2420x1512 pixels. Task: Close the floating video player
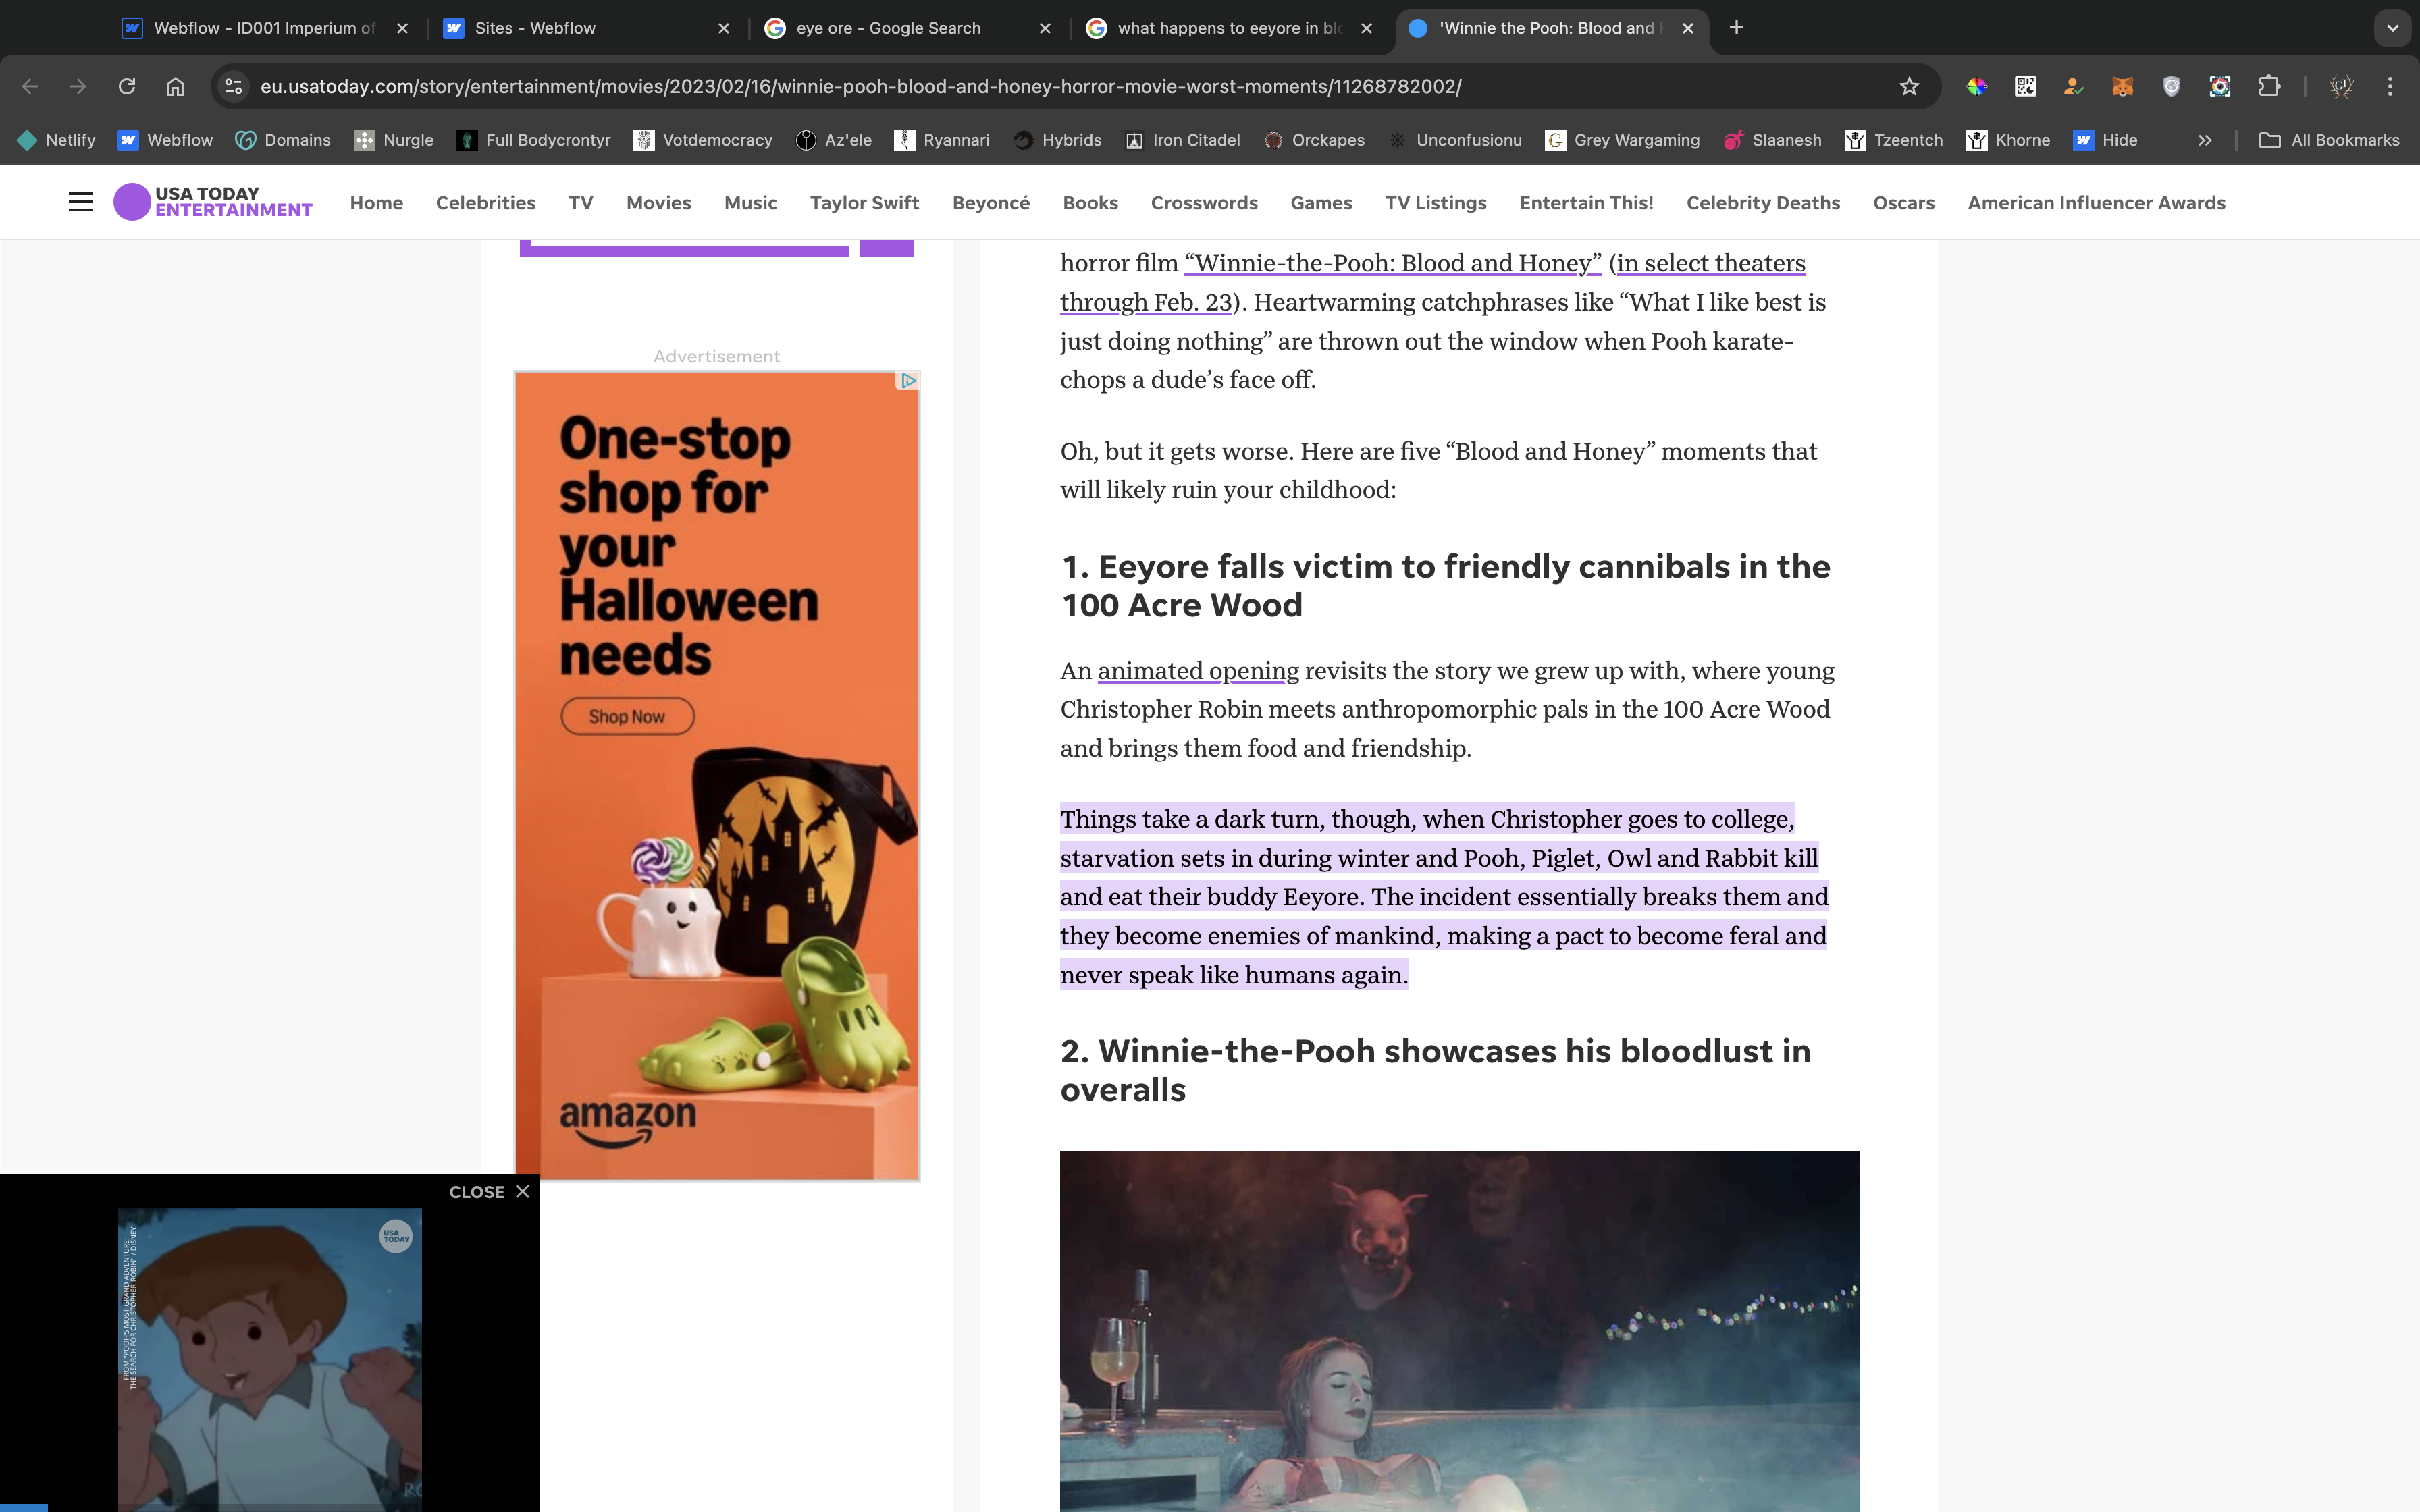(489, 1192)
